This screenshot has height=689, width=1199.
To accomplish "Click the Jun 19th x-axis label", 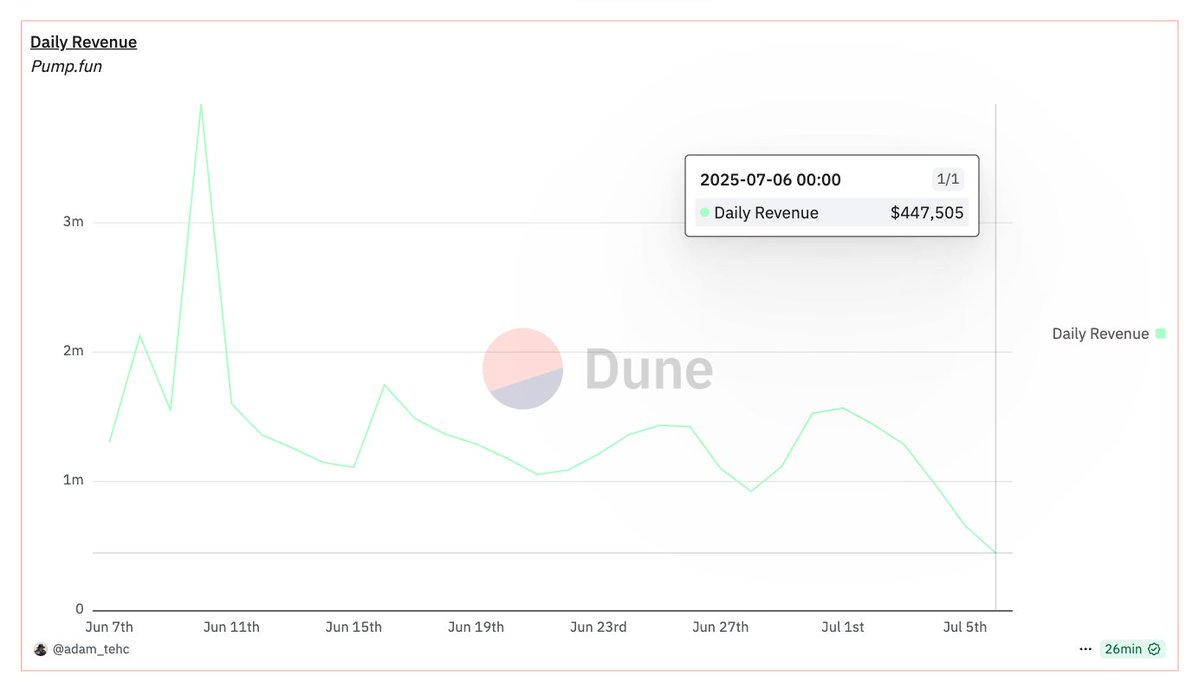I will (x=476, y=627).
